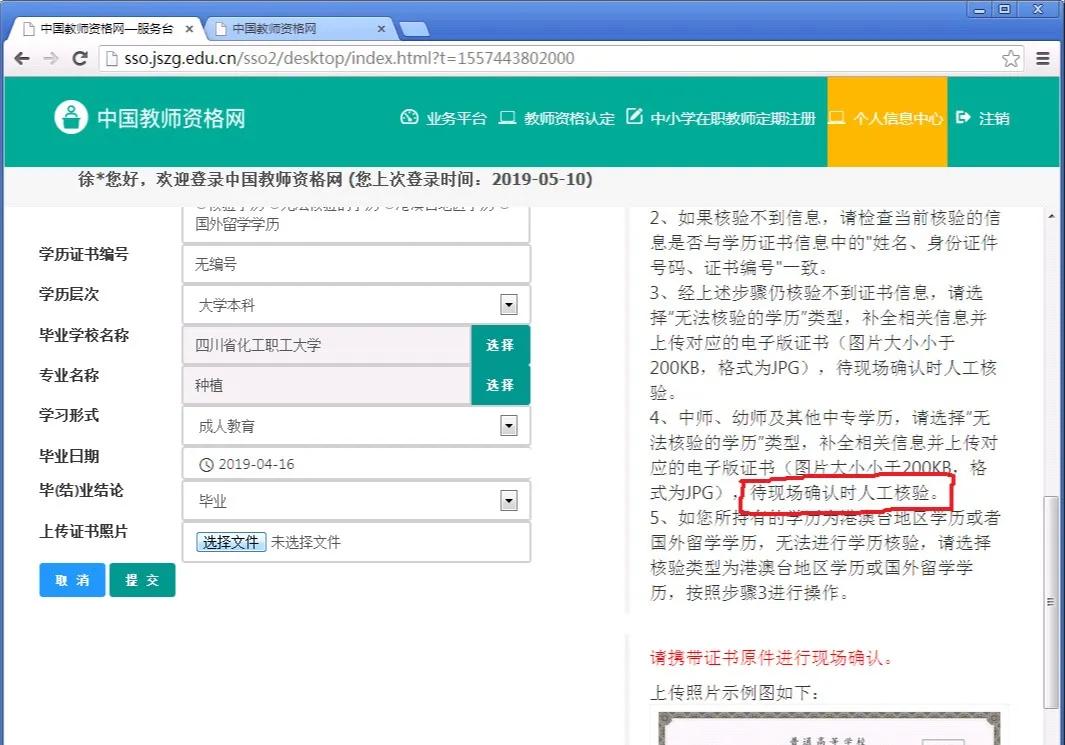Click 选择 next to 毕业学校名称
The width and height of the screenshot is (1065, 745).
click(x=500, y=343)
